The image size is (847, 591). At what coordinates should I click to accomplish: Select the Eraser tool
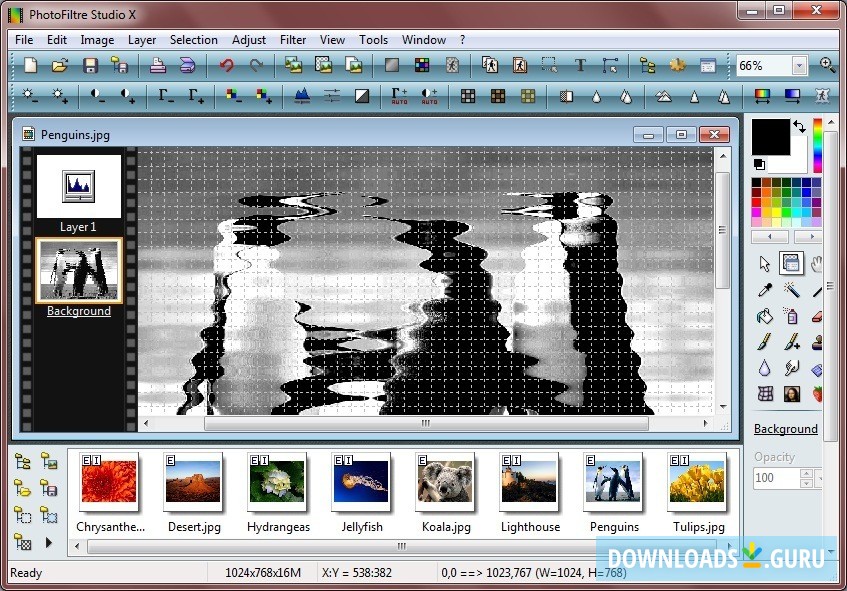[816, 317]
